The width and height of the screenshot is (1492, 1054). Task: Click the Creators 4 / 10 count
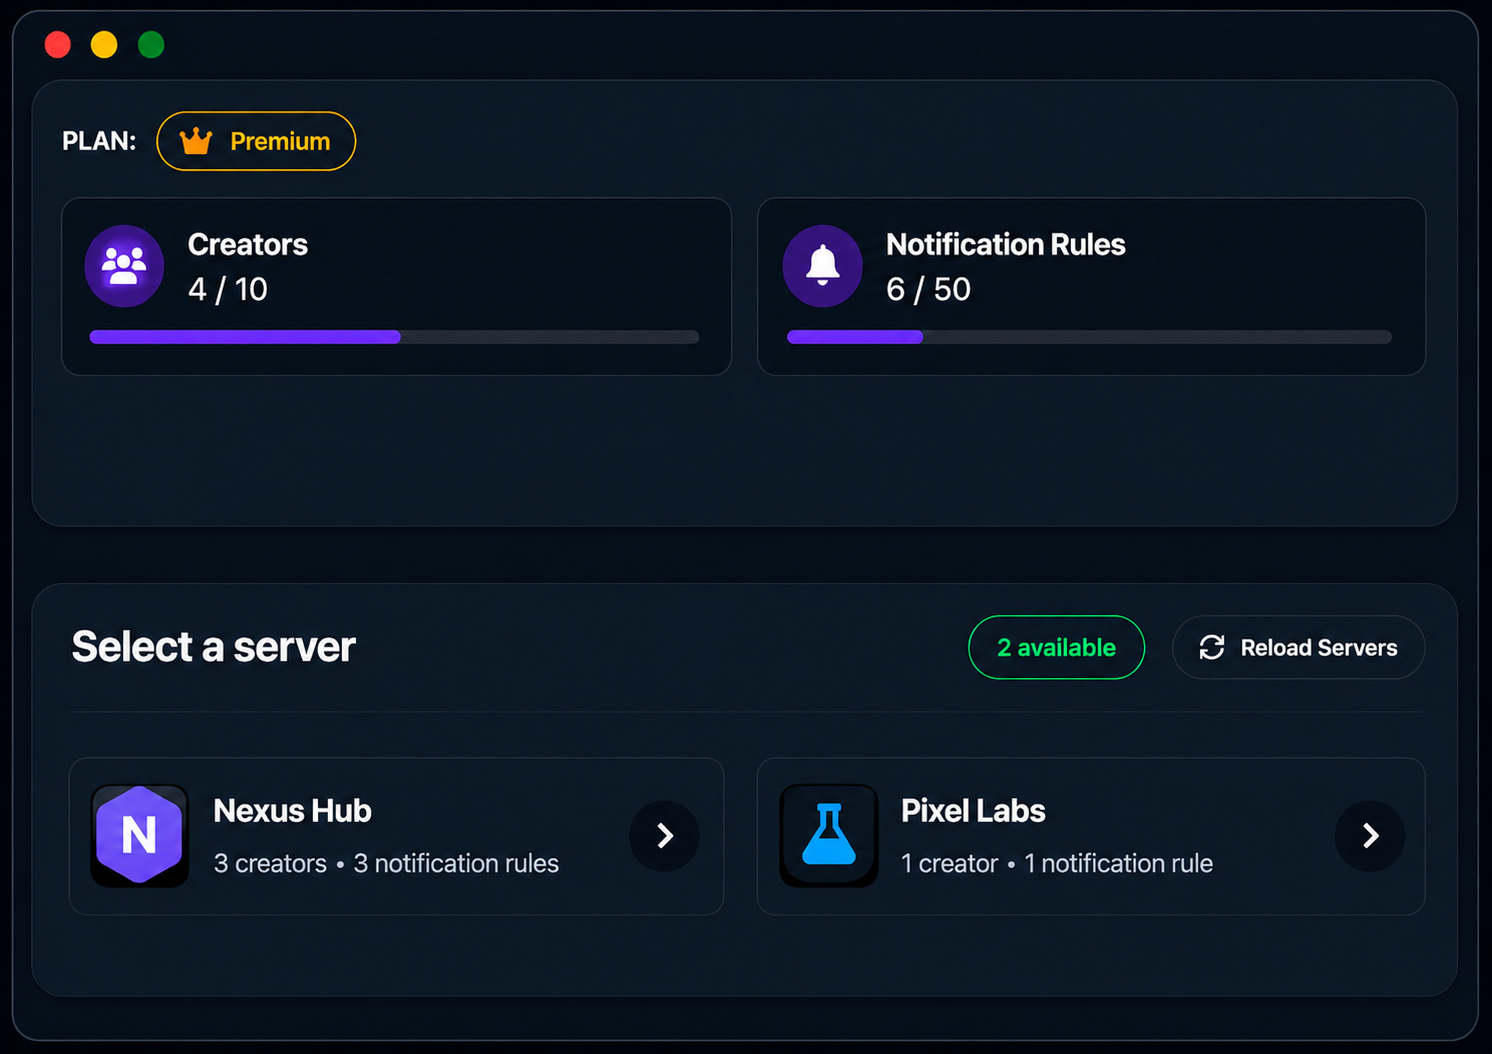coord(228,289)
